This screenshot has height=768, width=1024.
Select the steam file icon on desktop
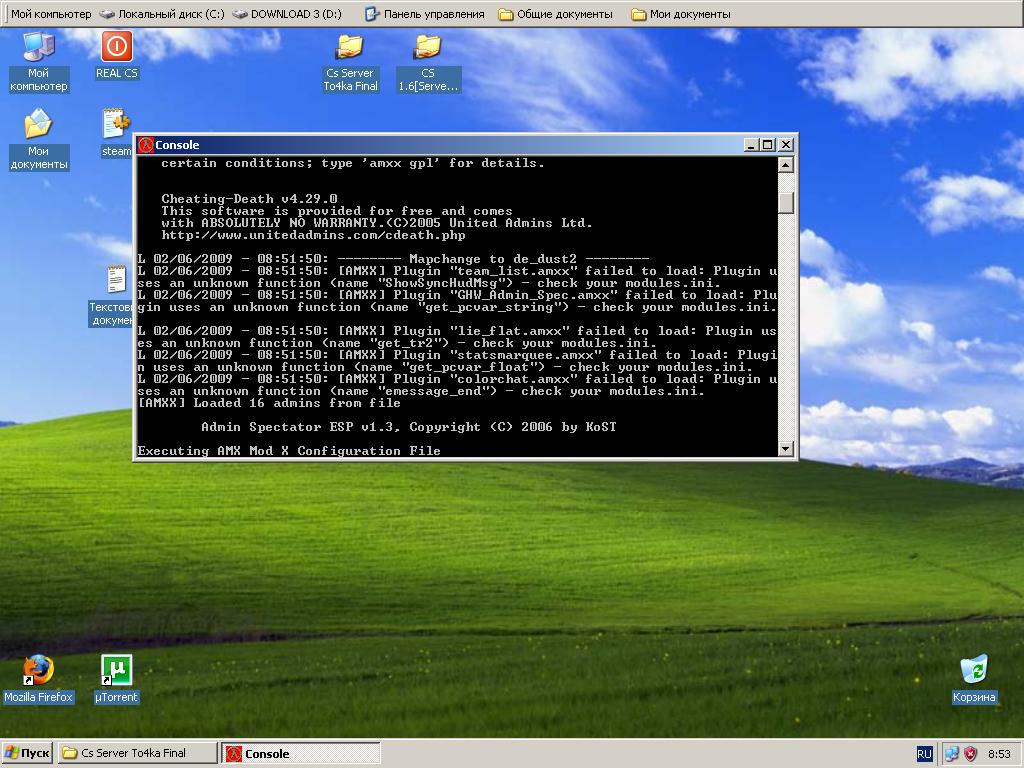point(117,133)
